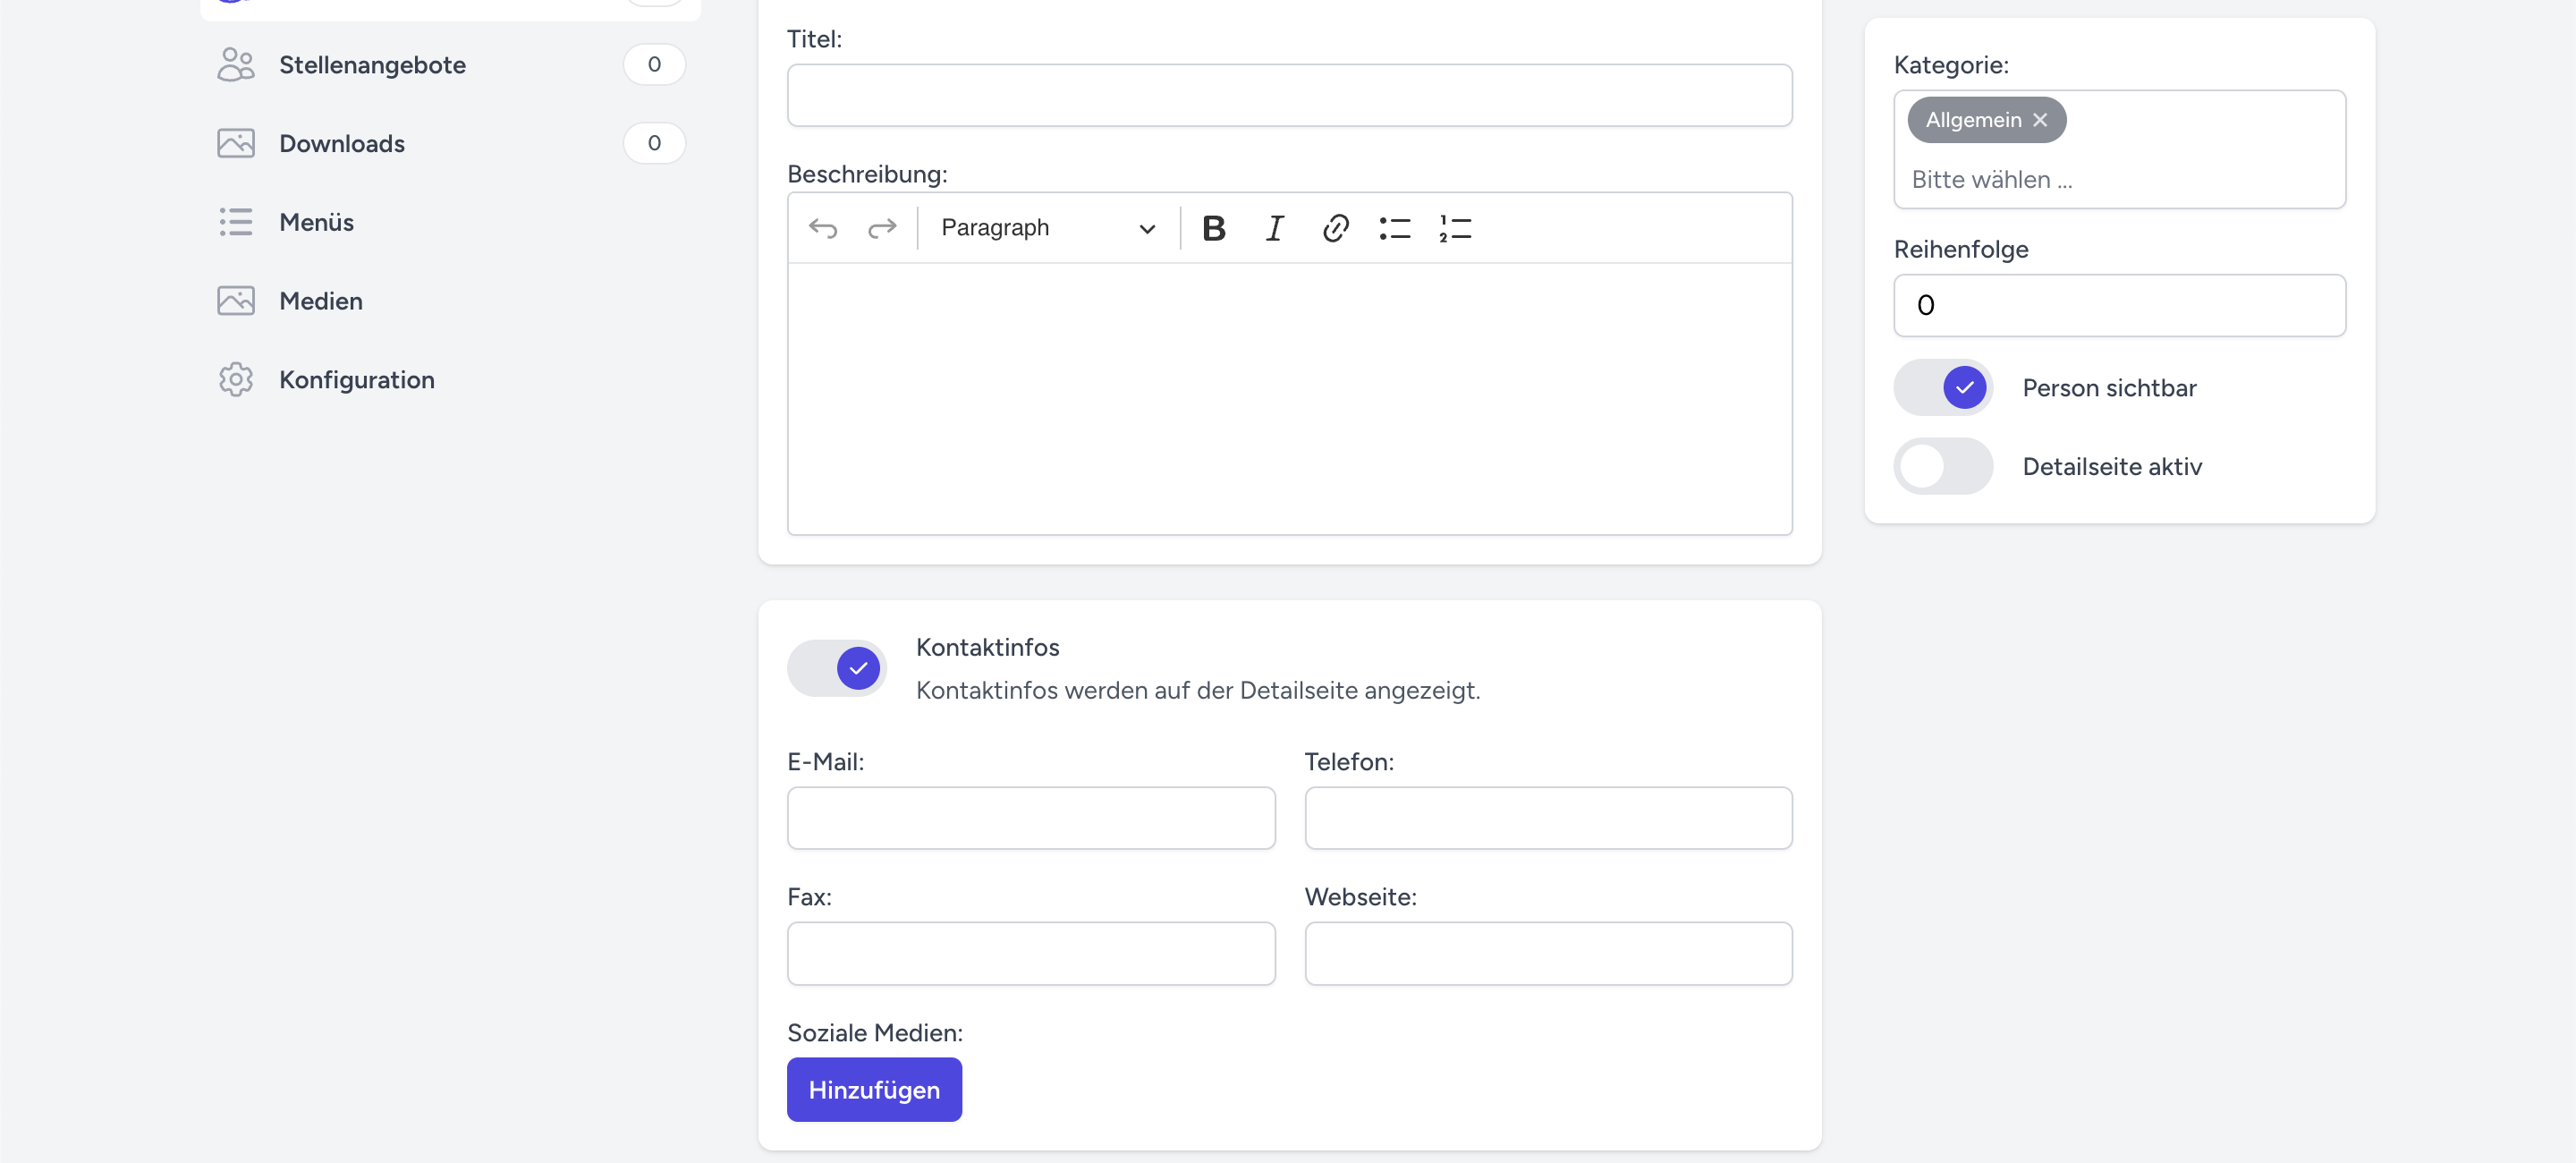Remove the Allgemein category tag
The image size is (2576, 1163).
coord(2040,120)
